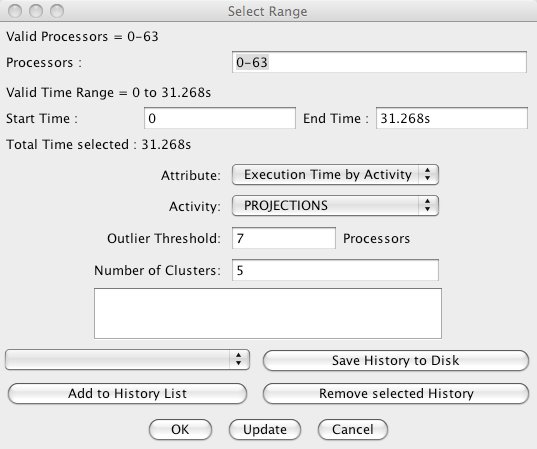
Task: Click the Attribute dropdown stepper arrows
Action: click(427, 174)
